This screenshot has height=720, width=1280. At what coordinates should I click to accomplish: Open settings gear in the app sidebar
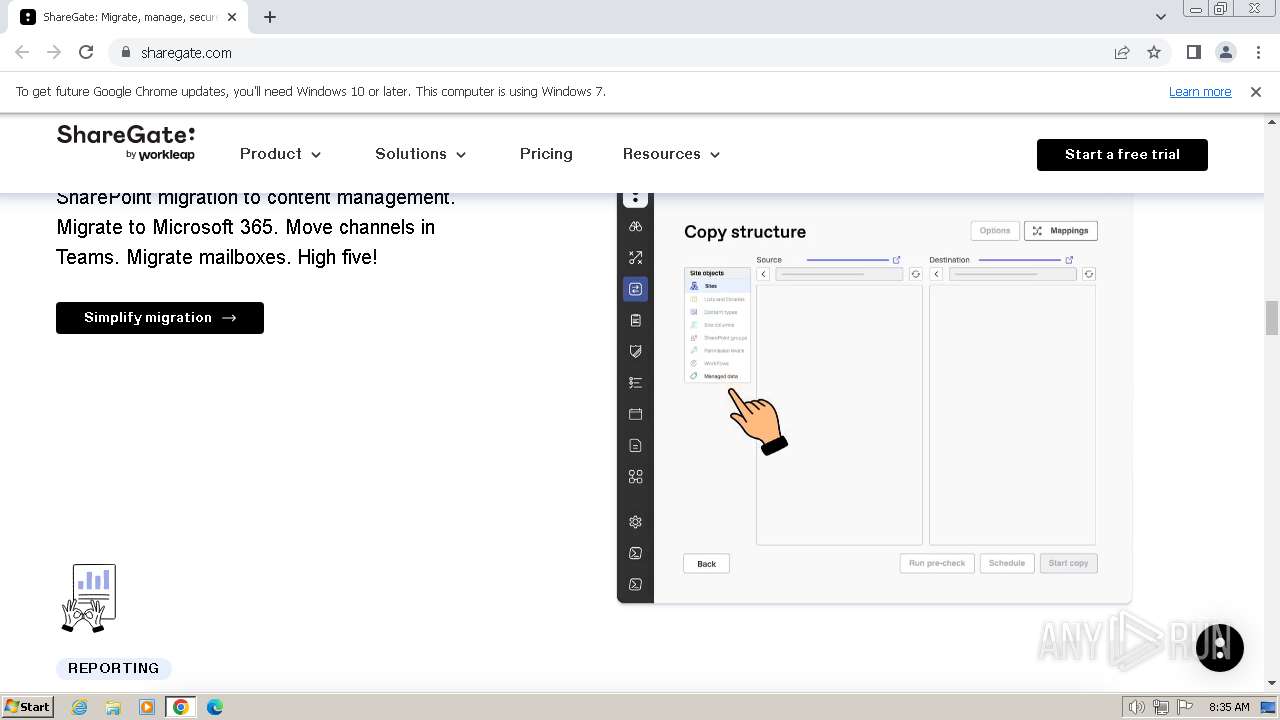(x=636, y=522)
